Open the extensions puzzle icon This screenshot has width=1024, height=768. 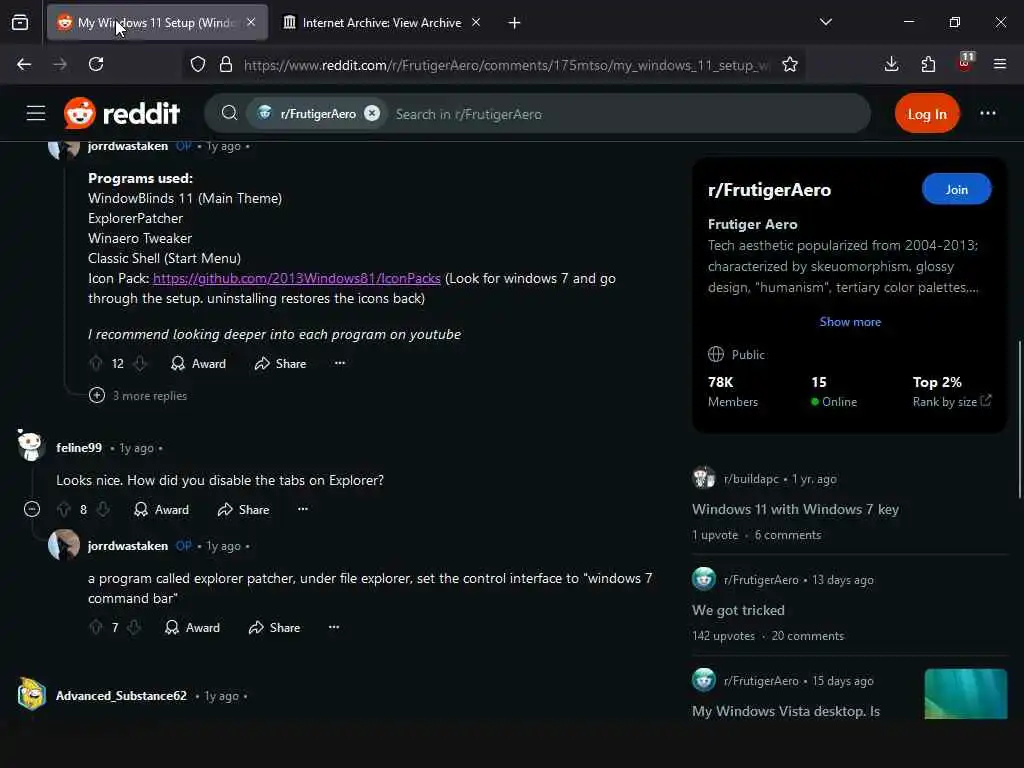tap(928, 64)
